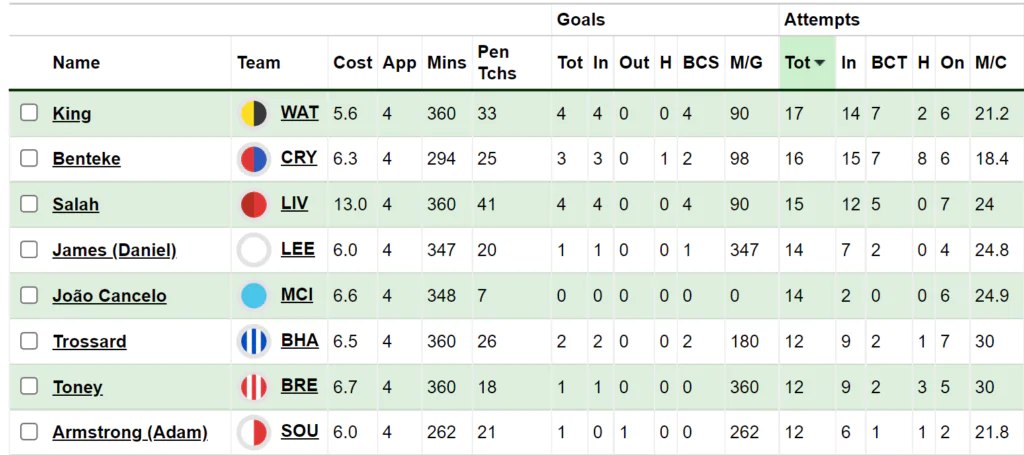The image size is (1024, 455).
Task: Tick the Armstrong (Adam) checkbox
Action: [29, 432]
